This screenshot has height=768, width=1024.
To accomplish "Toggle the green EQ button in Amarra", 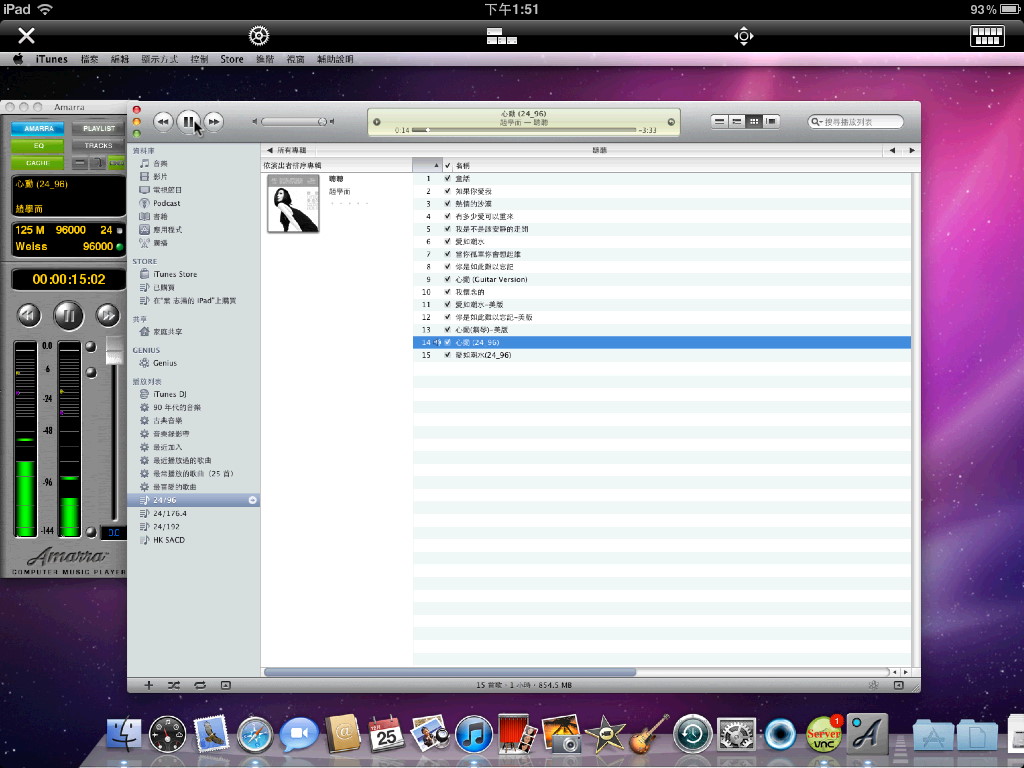I will point(38,146).
